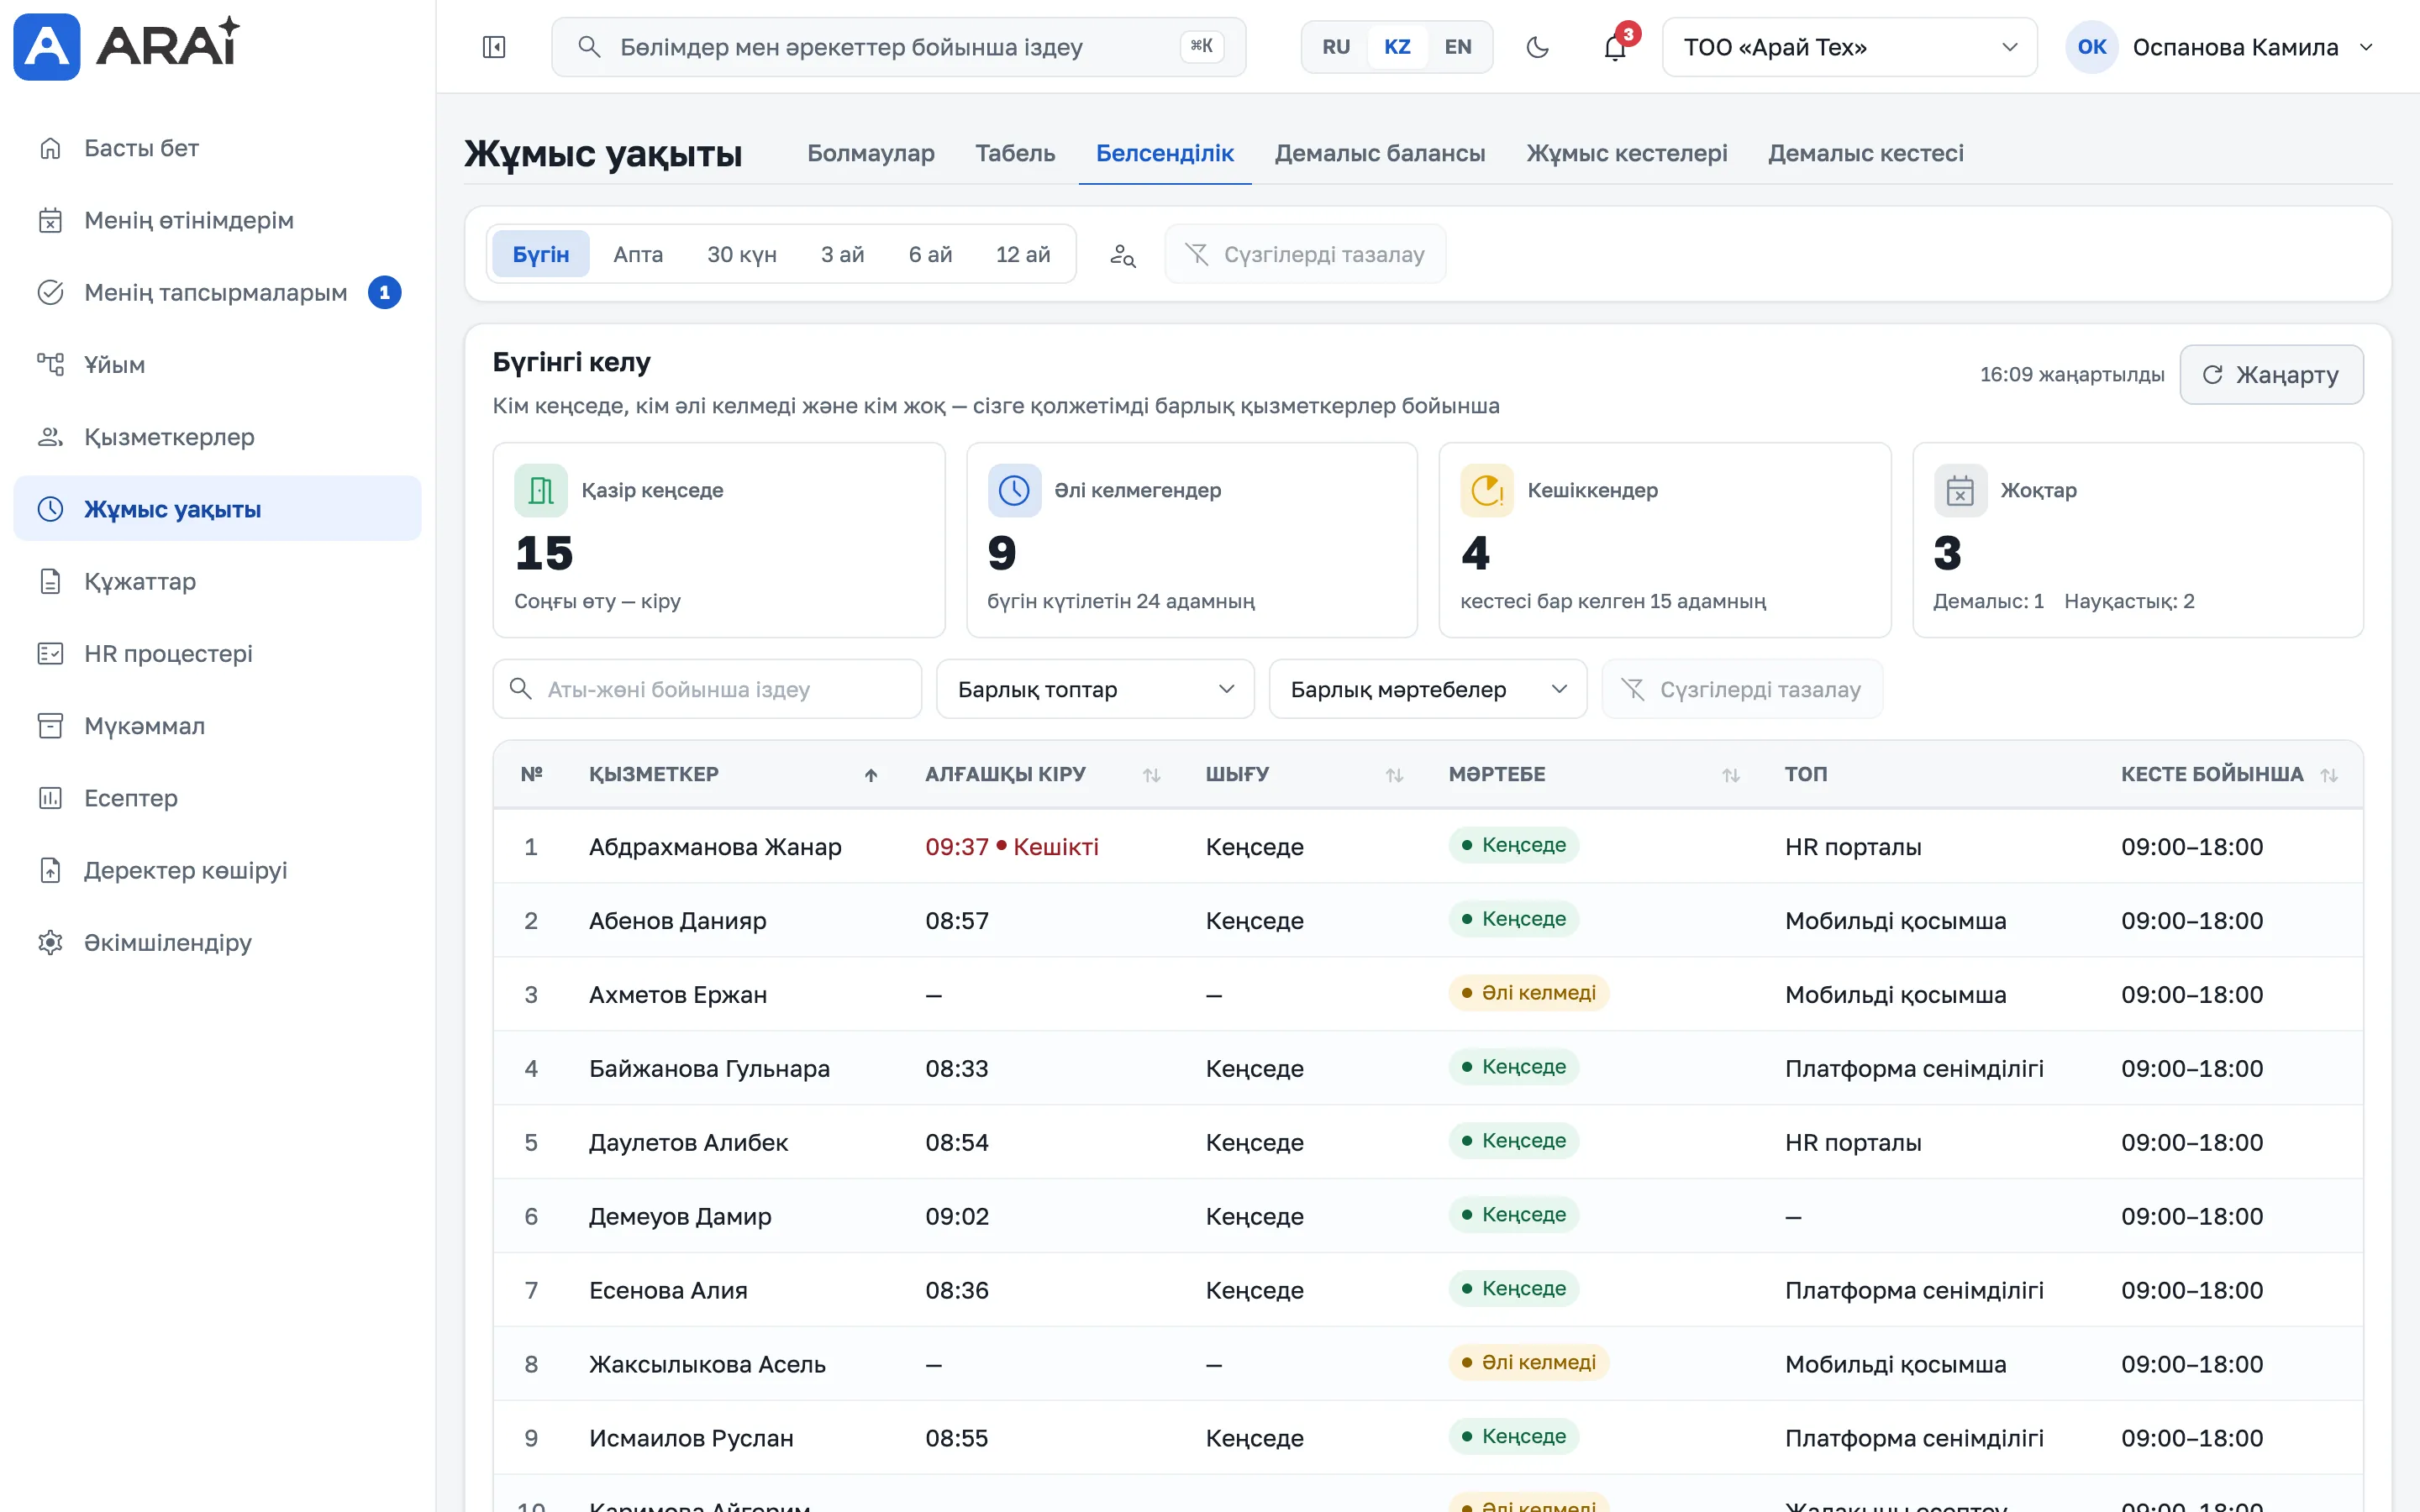Click the Жаңарту refresh button
This screenshot has width=2420, height=1512.
coord(2271,375)
